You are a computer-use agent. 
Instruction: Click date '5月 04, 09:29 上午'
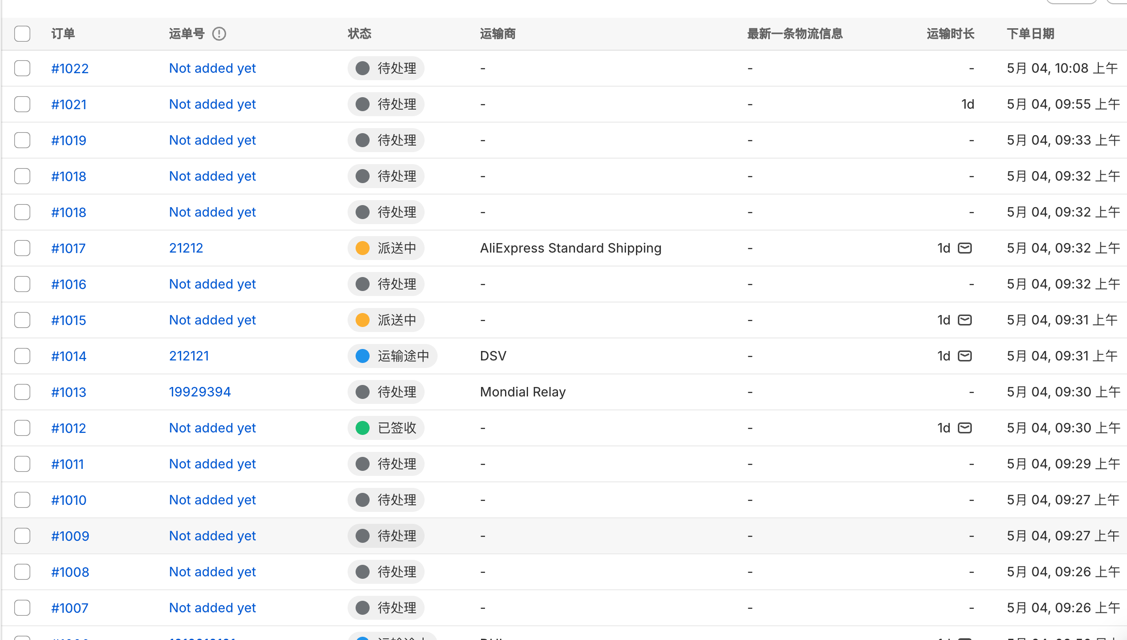1063,464
